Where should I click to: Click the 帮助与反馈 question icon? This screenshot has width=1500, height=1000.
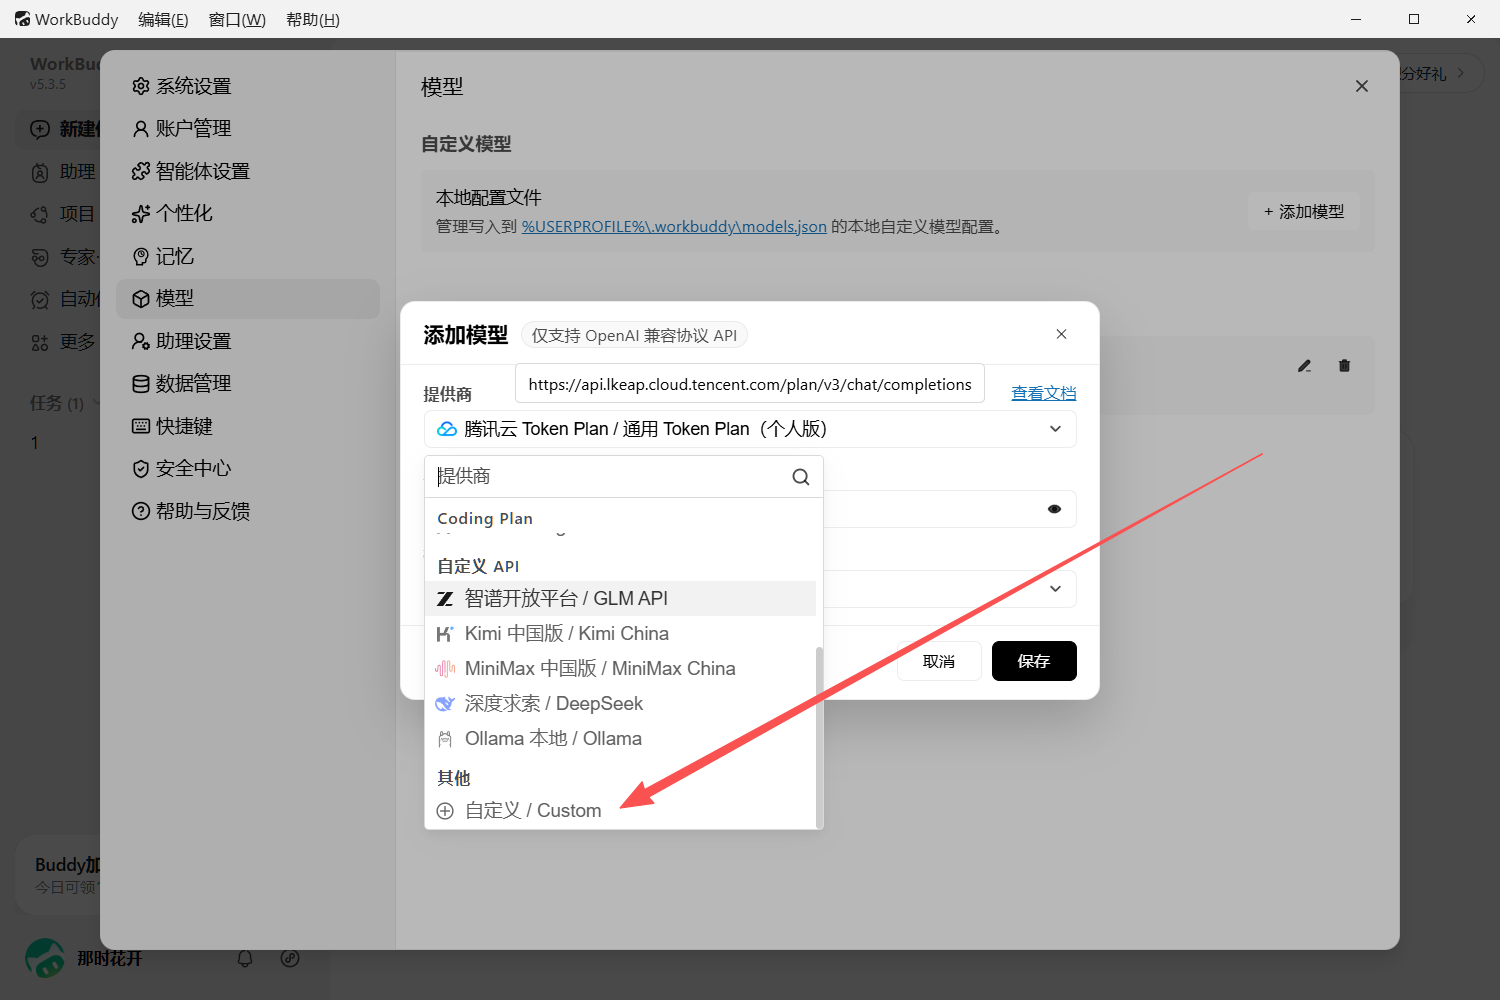(141, 511)
